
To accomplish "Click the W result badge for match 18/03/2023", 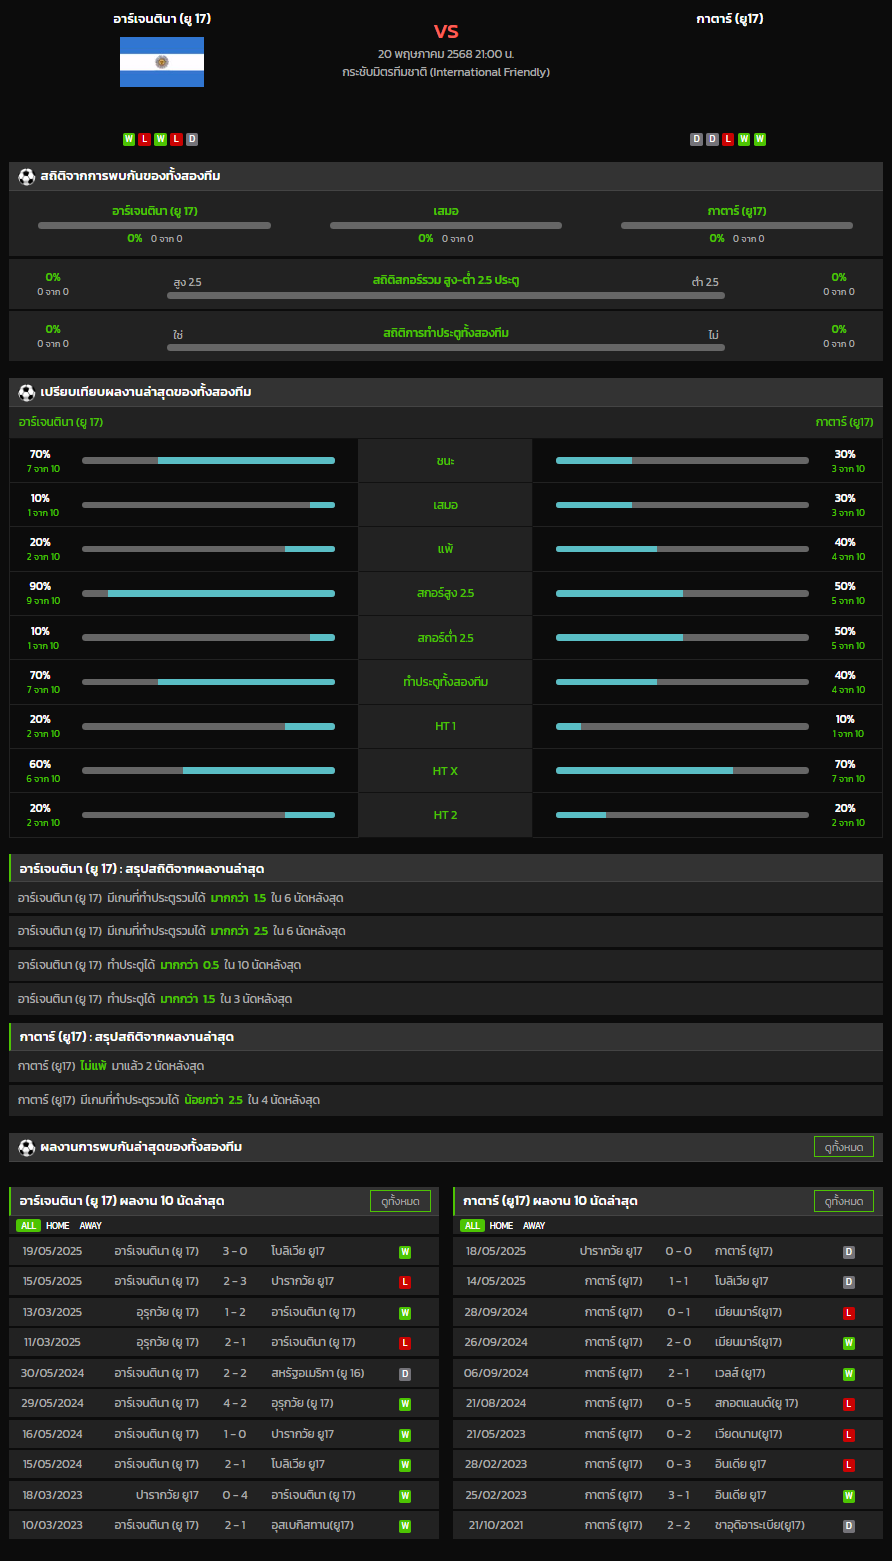I will point(405,1496).
